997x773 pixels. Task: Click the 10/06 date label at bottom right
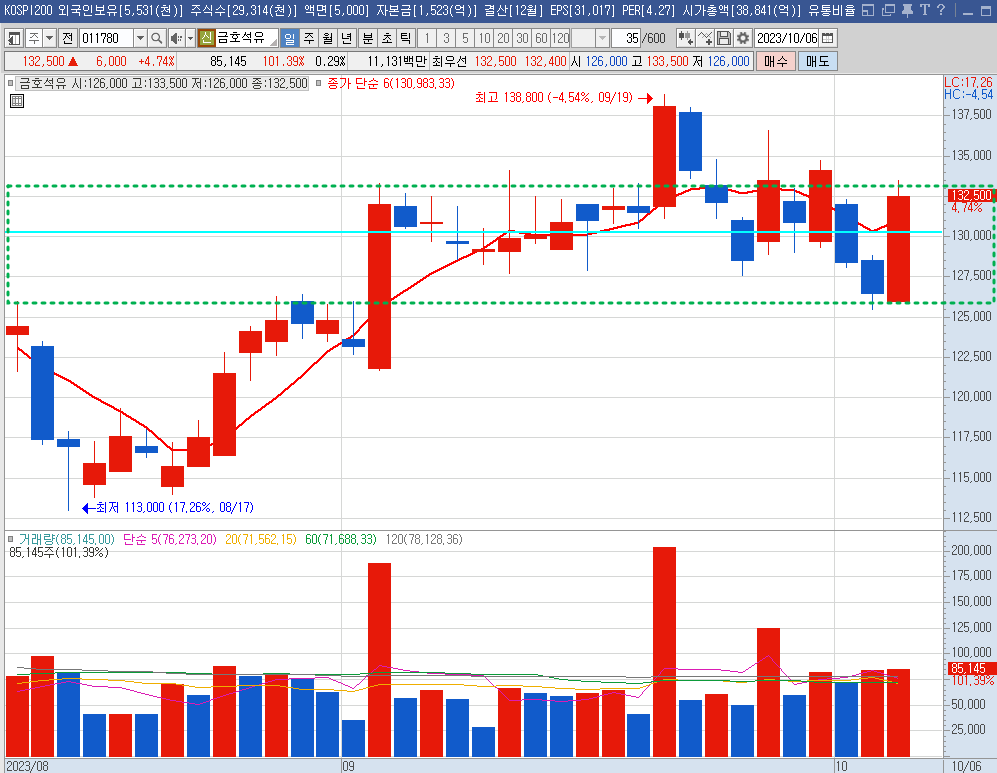click(966, 766)
